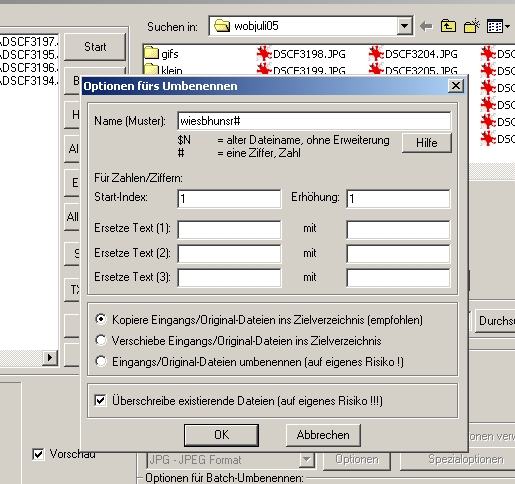This screenshot has width=515, height=484.
Task: Click the Abbrechen button
Action: coord(323,435)
